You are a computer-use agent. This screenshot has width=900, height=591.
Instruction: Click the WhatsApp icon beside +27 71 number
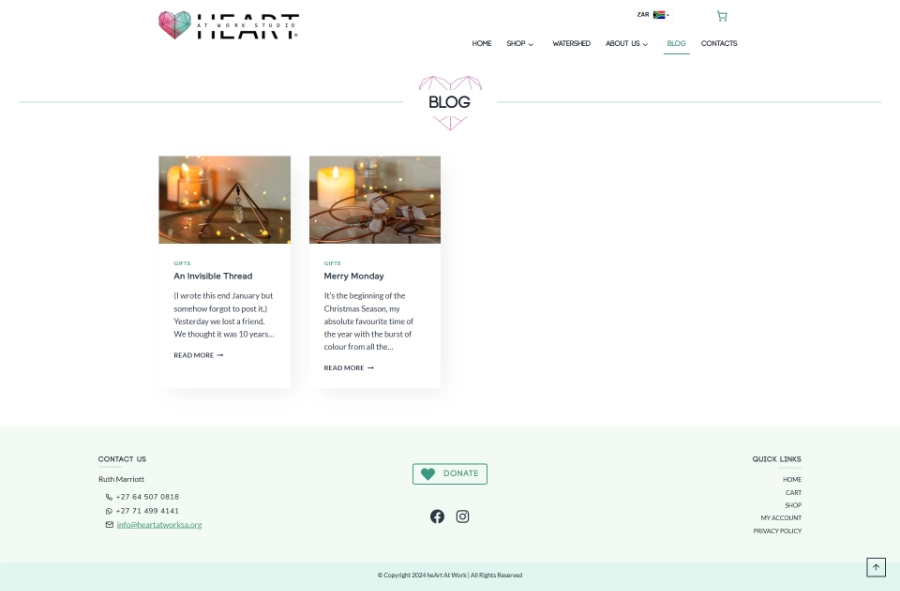click(x=109, y=511)
